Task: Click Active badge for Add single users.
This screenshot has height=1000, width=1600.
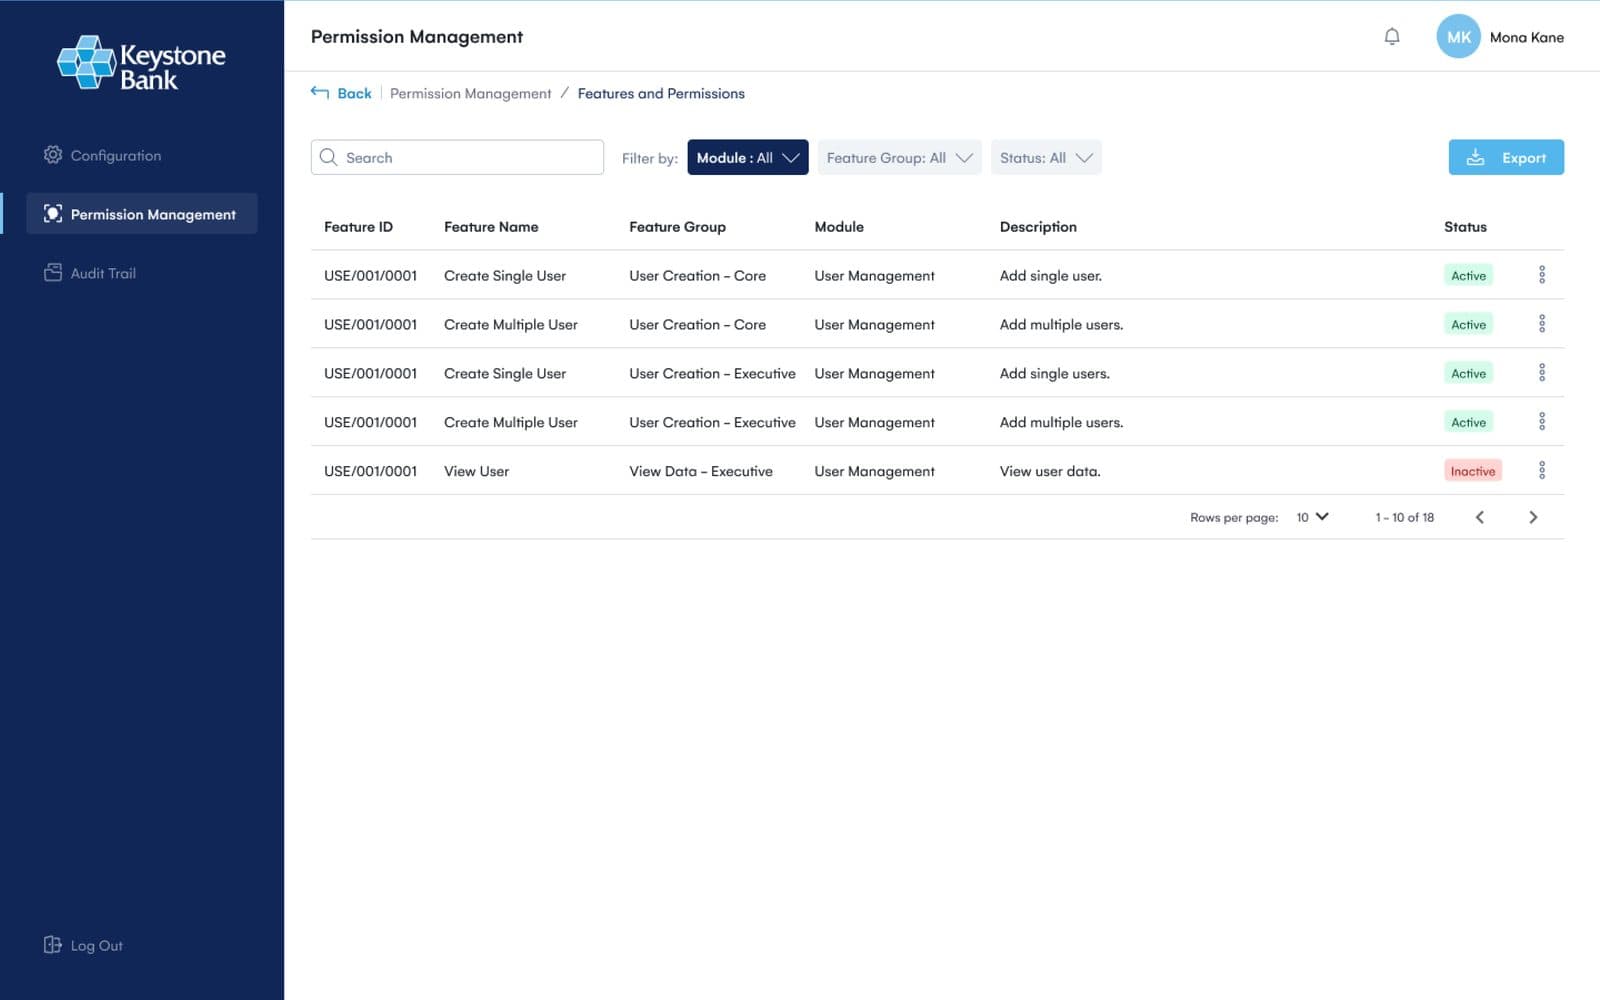Action: click(x=1468, y=373)
